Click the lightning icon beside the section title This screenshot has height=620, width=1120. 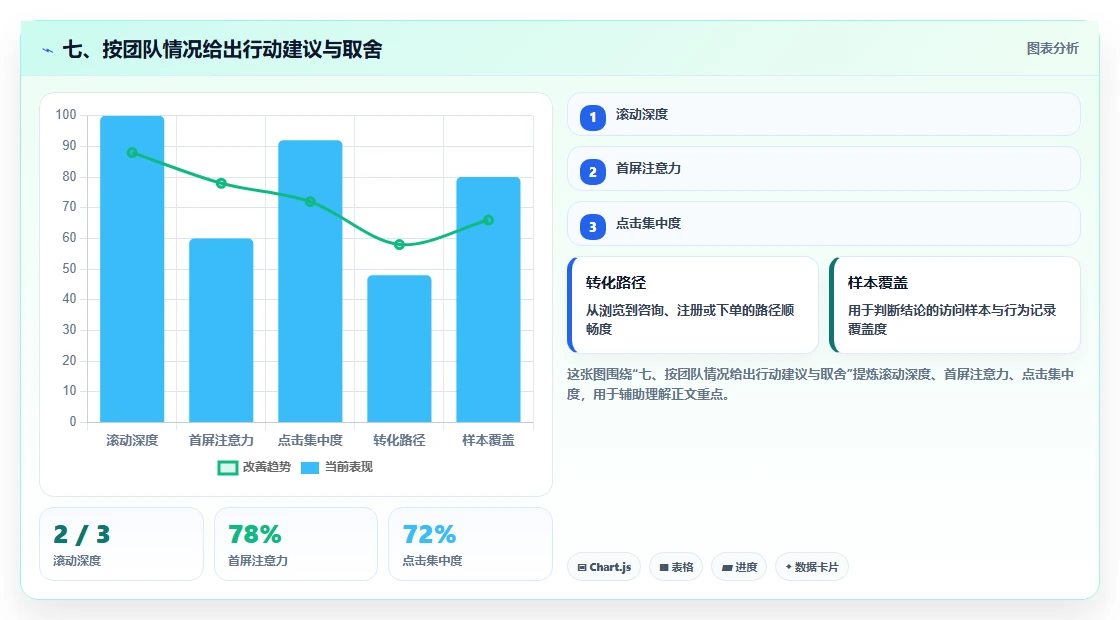coord(48,50)
